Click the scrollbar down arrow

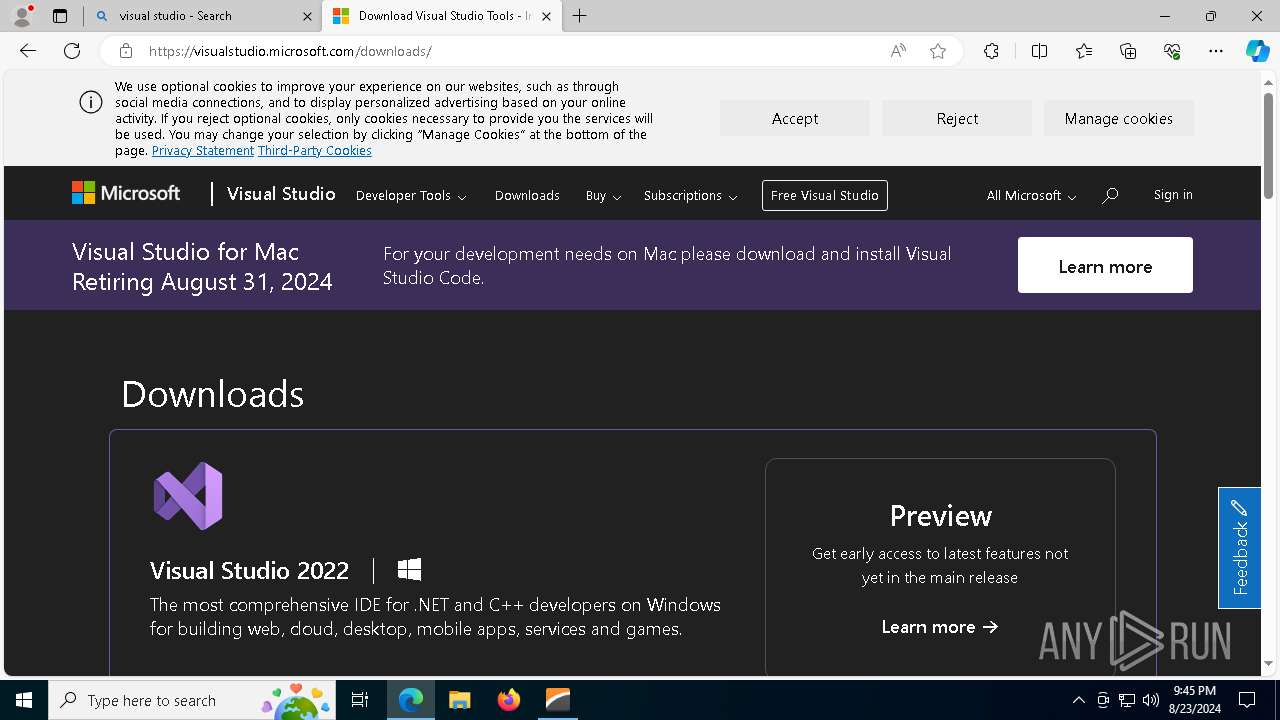point(1268,663)
